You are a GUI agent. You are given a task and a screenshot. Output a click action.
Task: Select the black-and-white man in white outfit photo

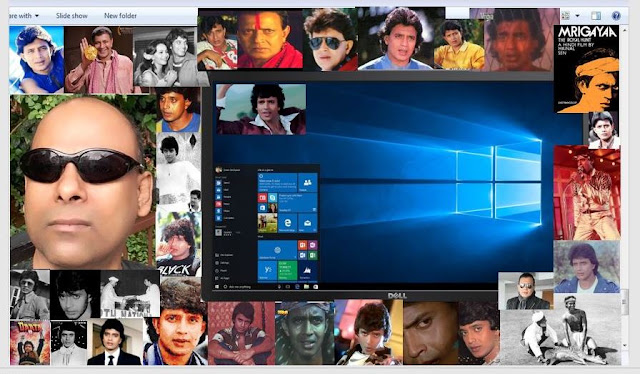[178, 171]
